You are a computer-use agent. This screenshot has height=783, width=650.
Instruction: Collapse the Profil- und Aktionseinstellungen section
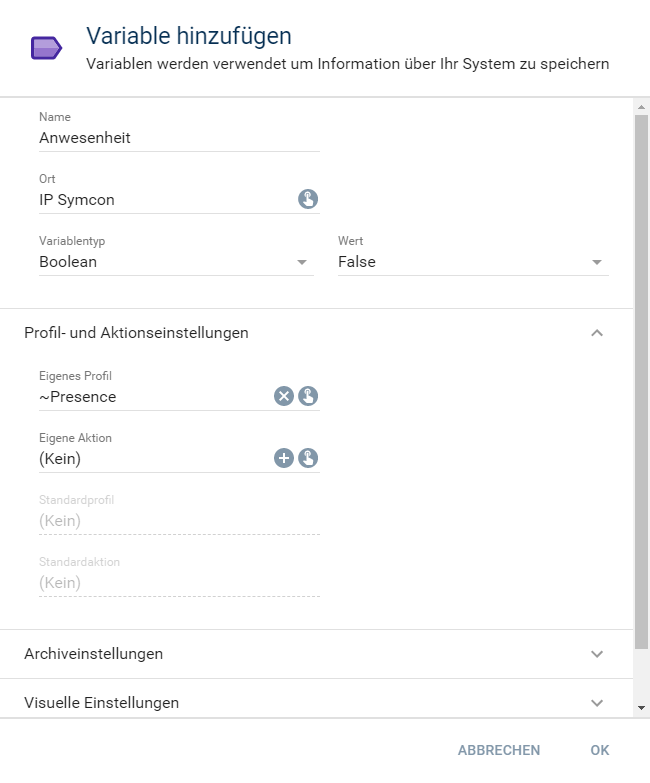[x=597, y=333]
